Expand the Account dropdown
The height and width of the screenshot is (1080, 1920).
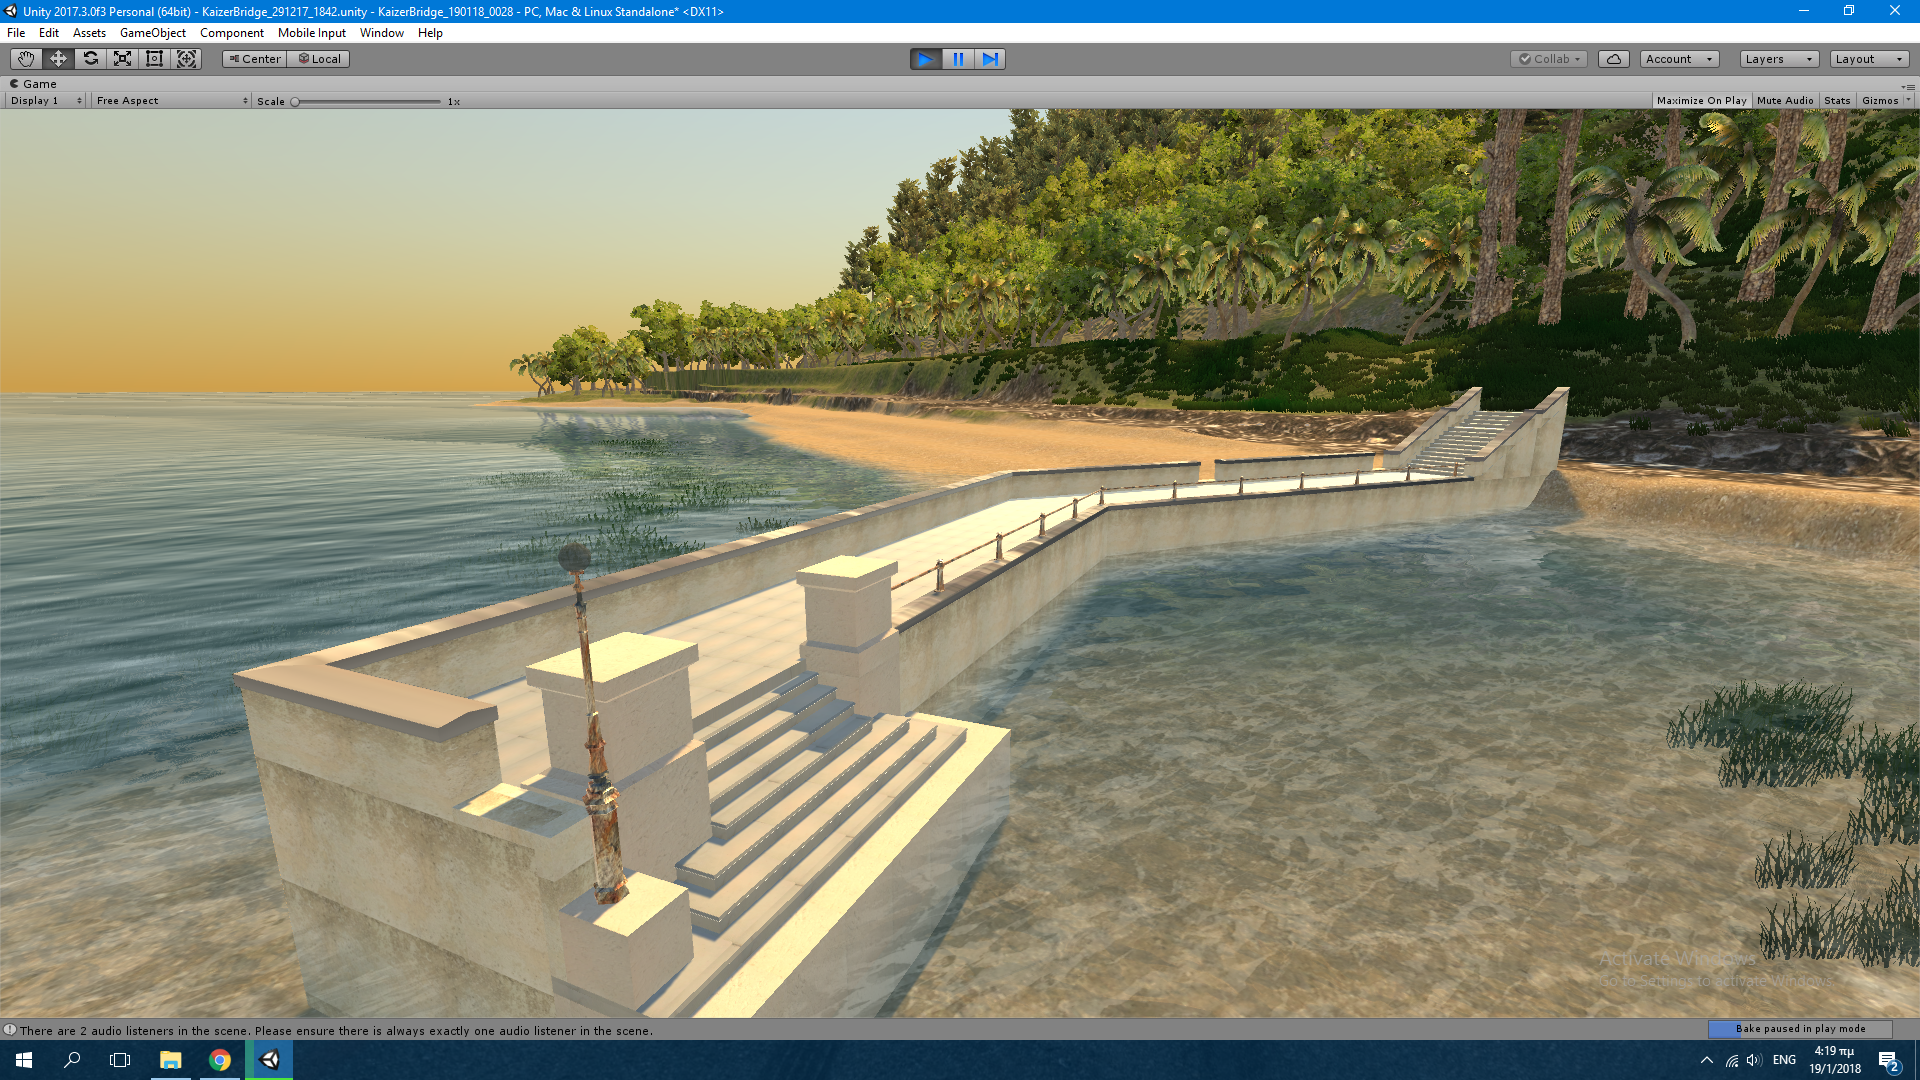point(1678,59)
